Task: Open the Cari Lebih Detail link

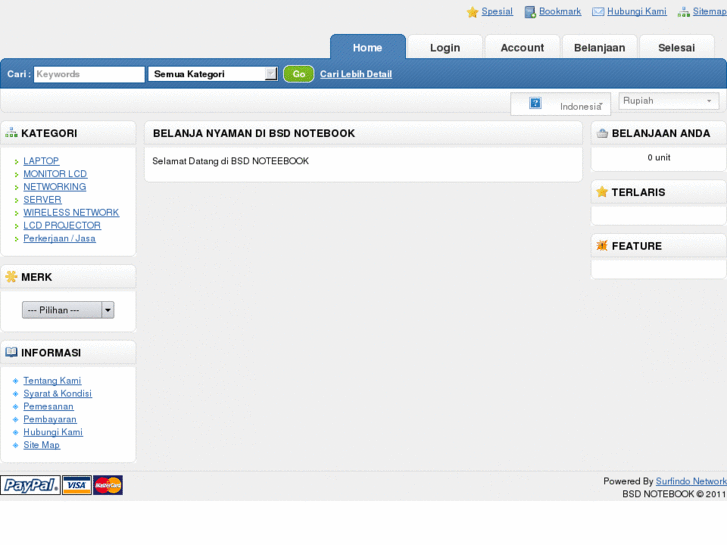Action: 356,74
